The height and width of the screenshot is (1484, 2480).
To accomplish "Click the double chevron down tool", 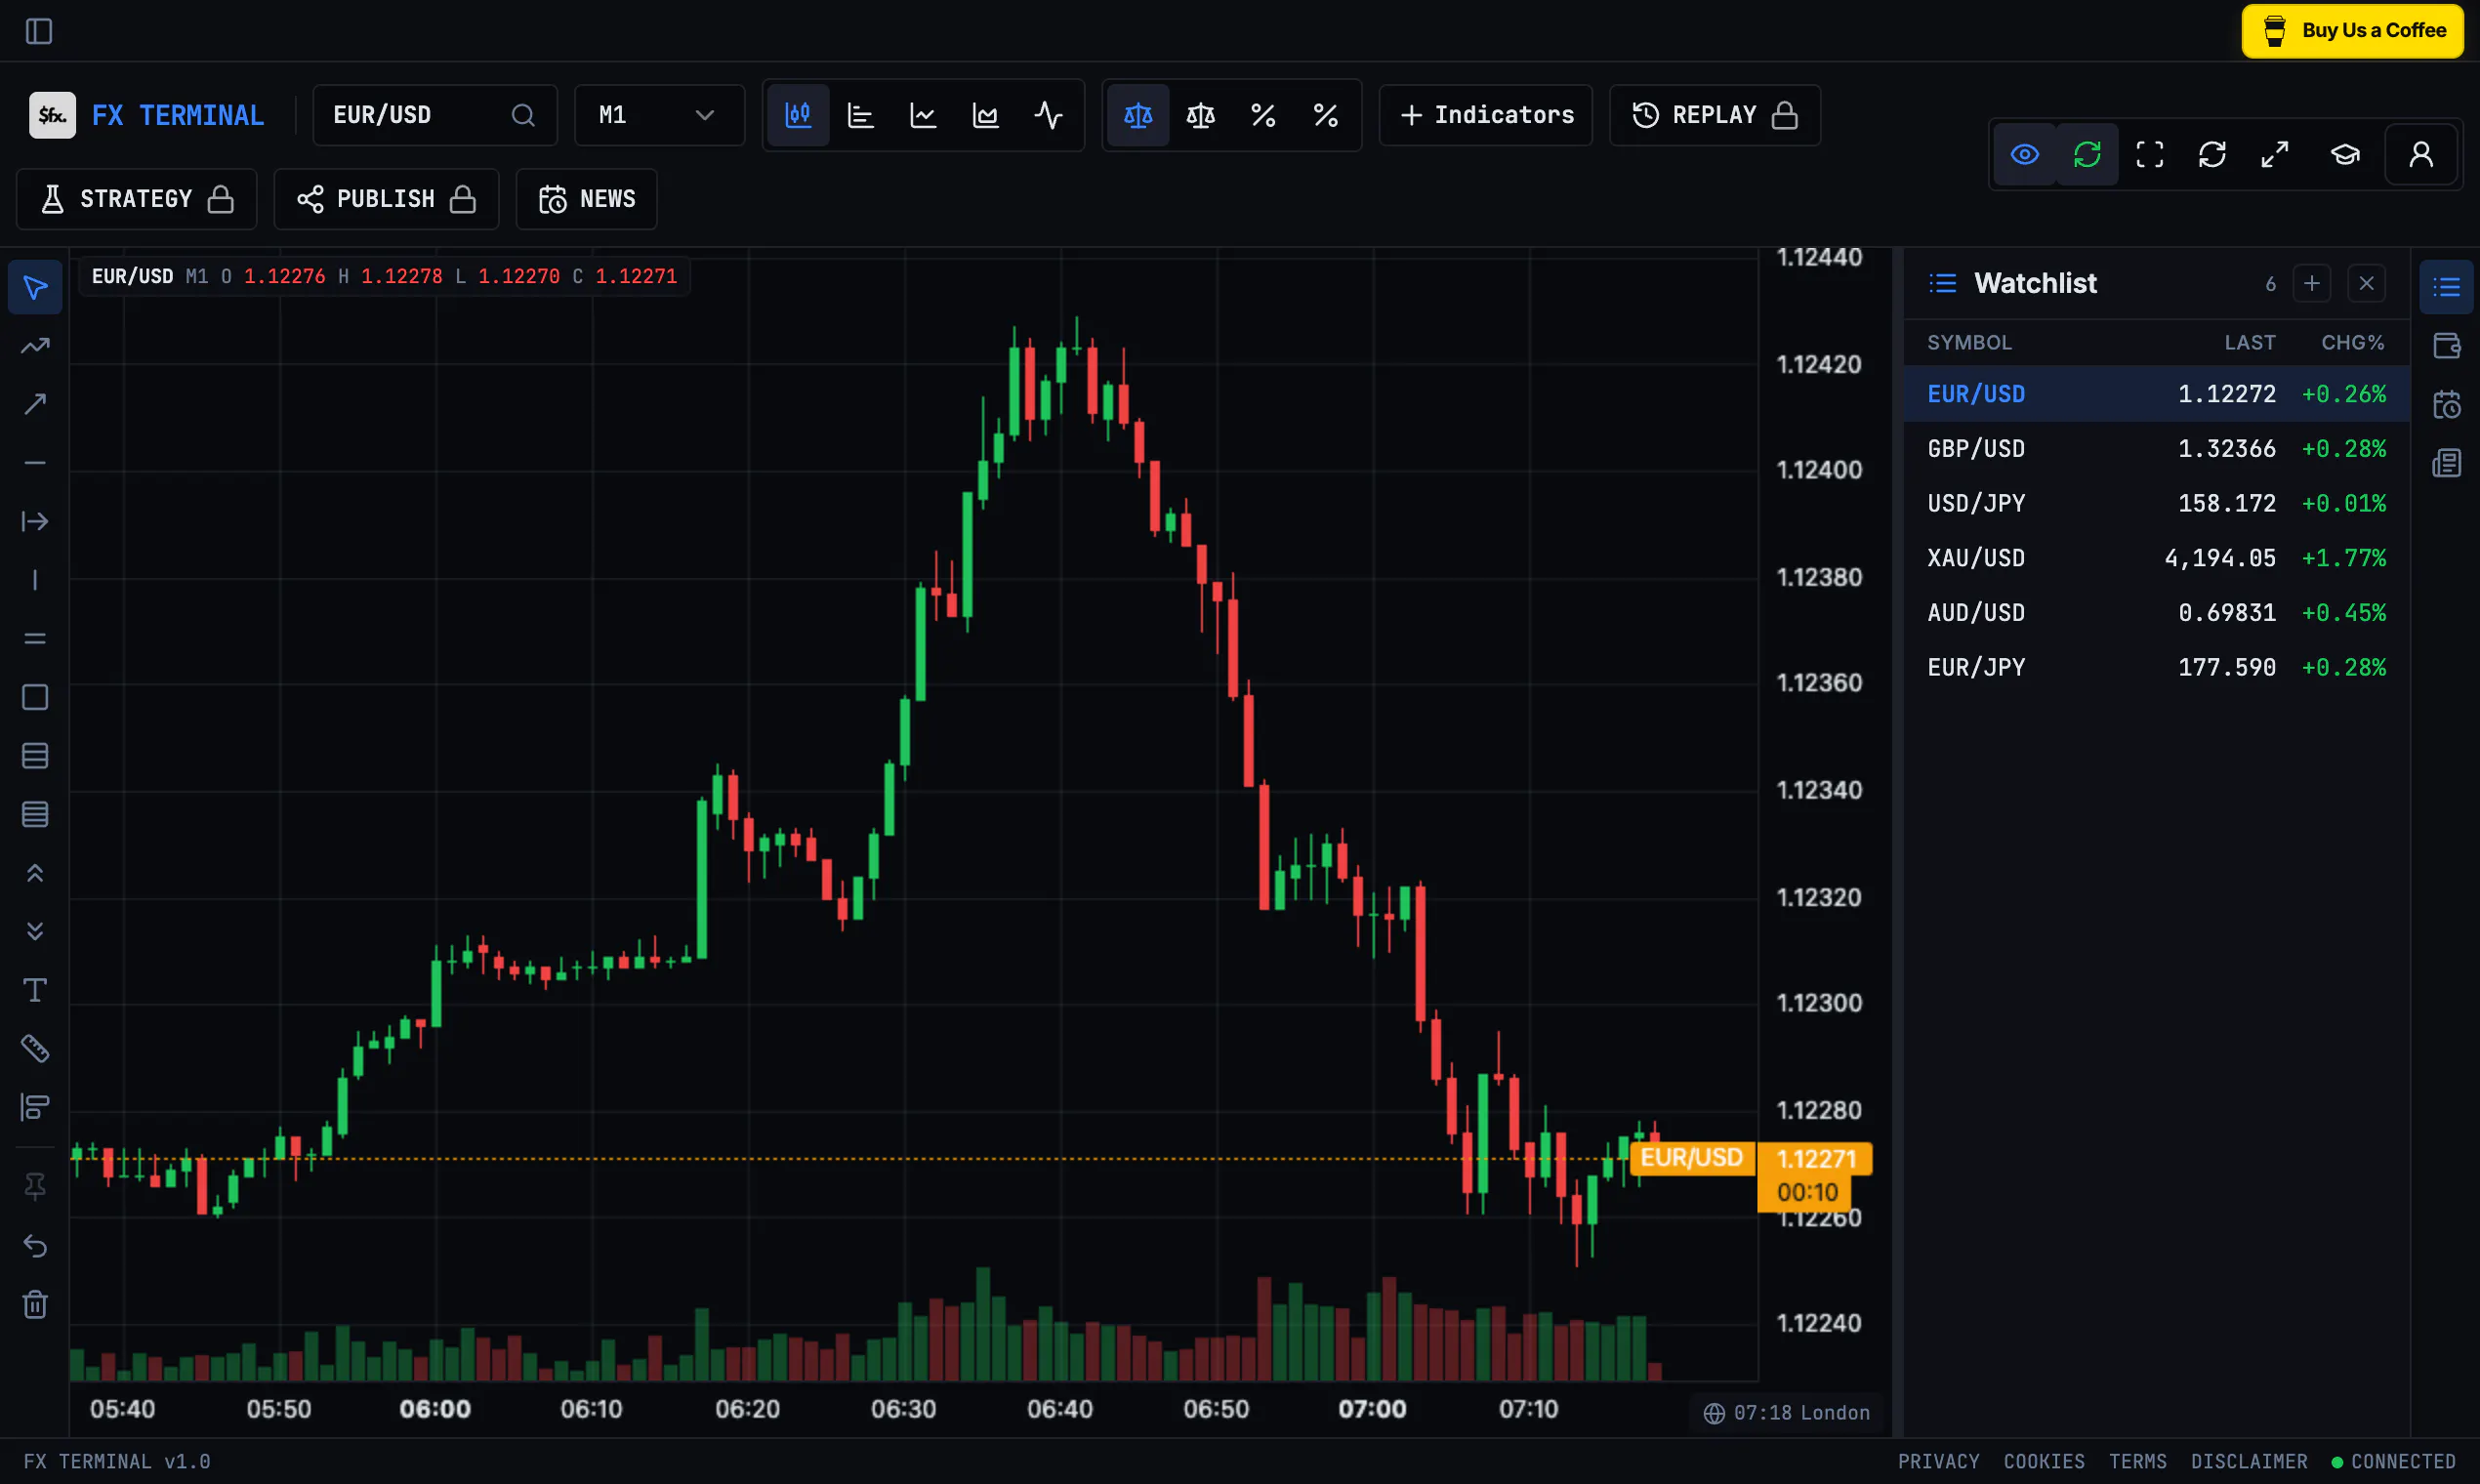I will 35,931.
